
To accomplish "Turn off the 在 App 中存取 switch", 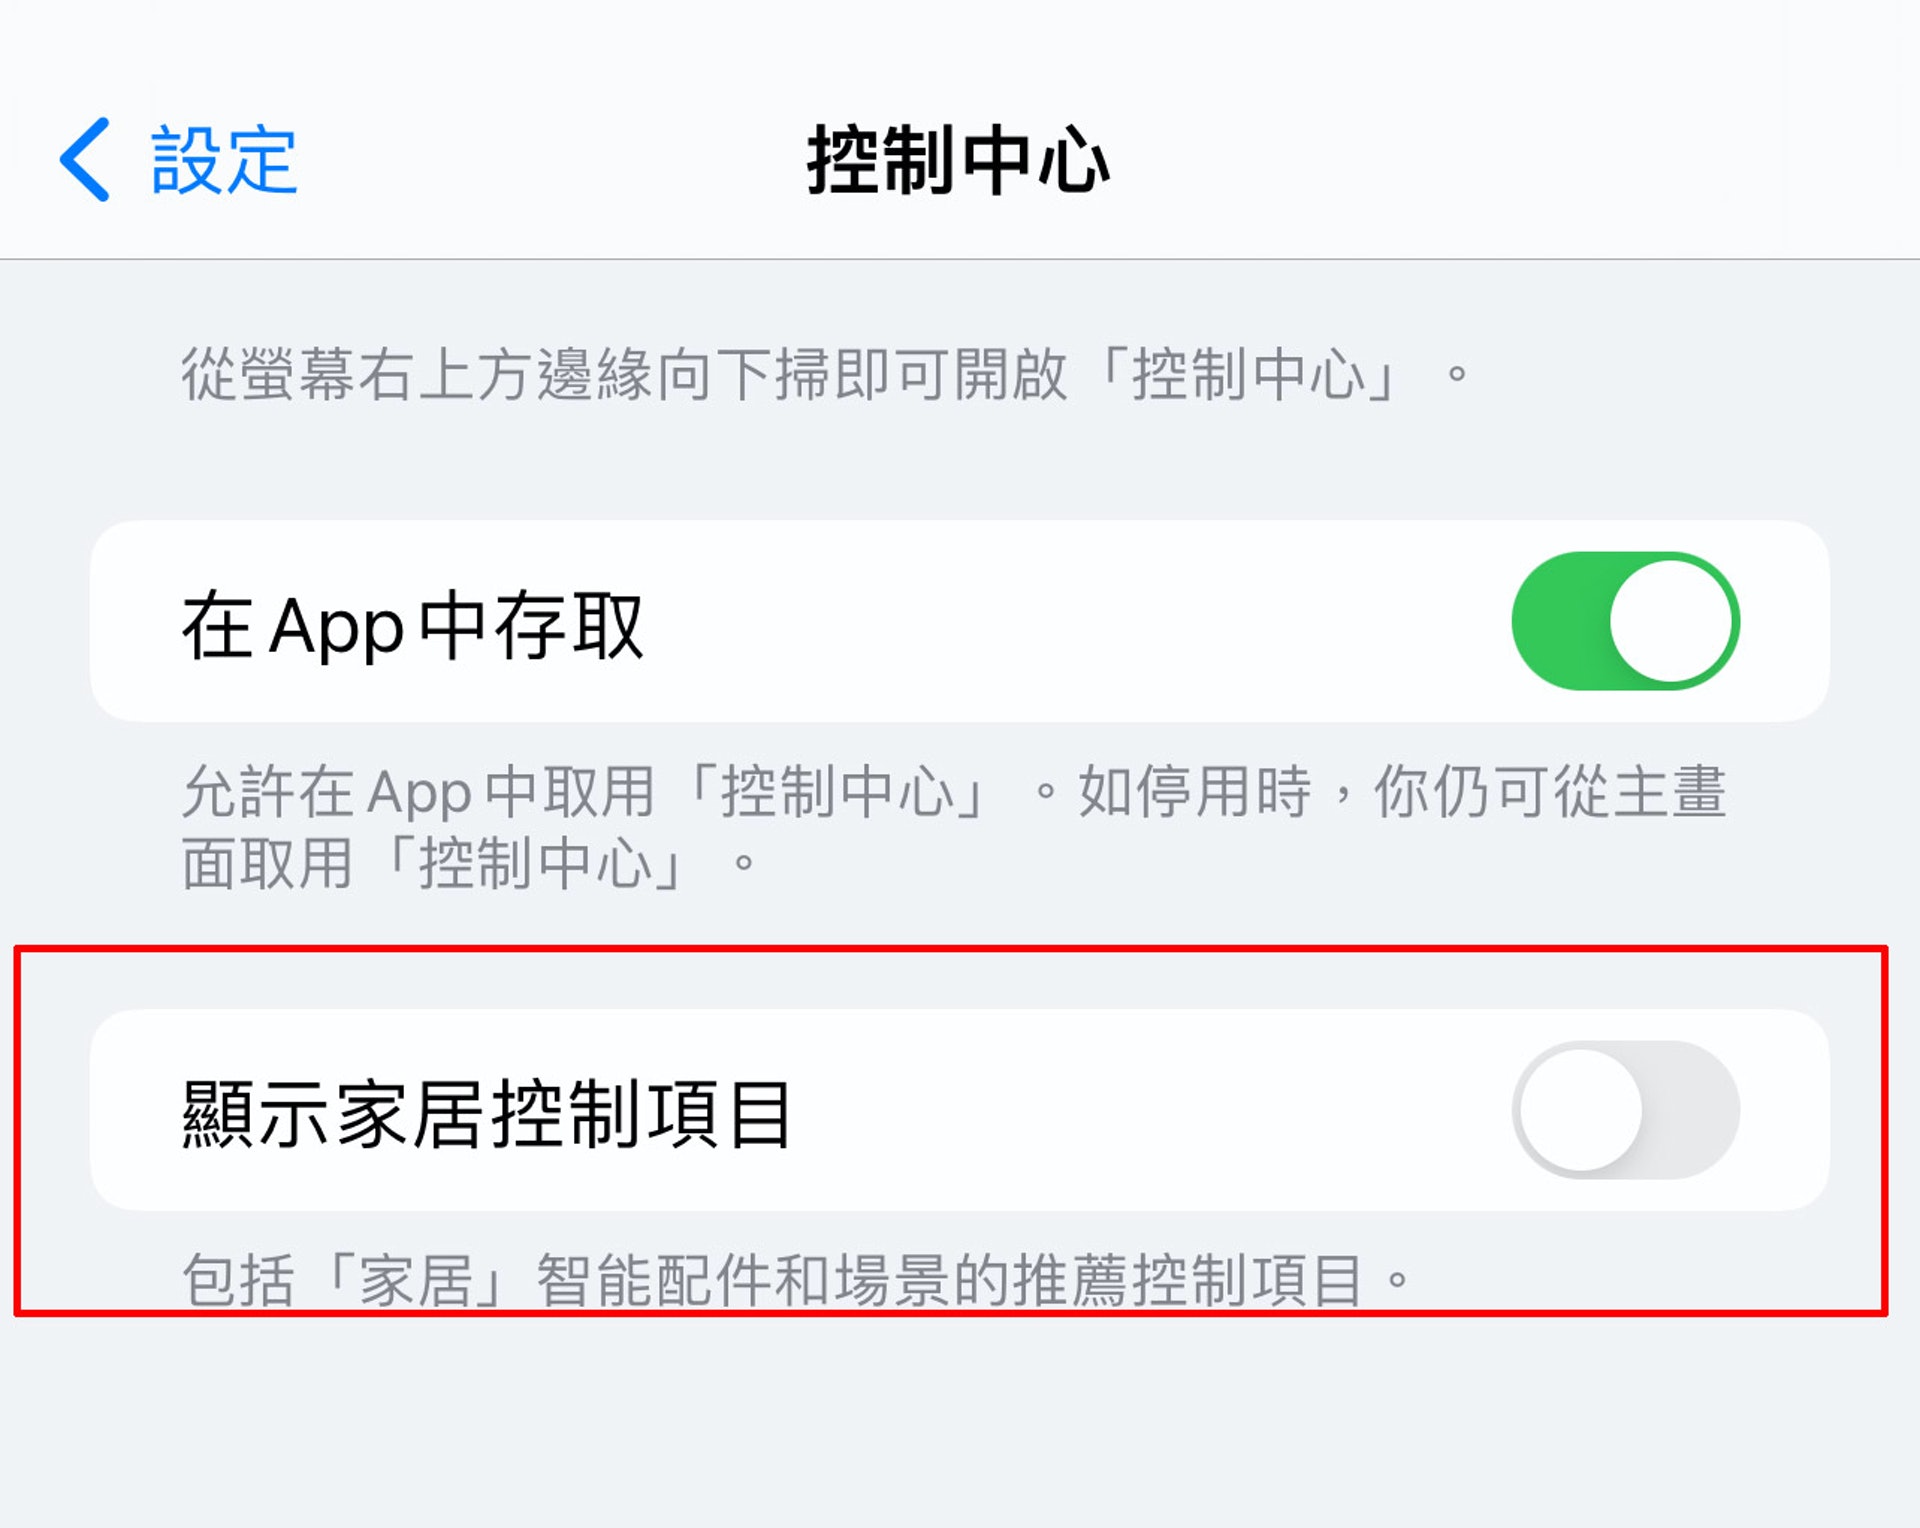I will [1625, 621].
